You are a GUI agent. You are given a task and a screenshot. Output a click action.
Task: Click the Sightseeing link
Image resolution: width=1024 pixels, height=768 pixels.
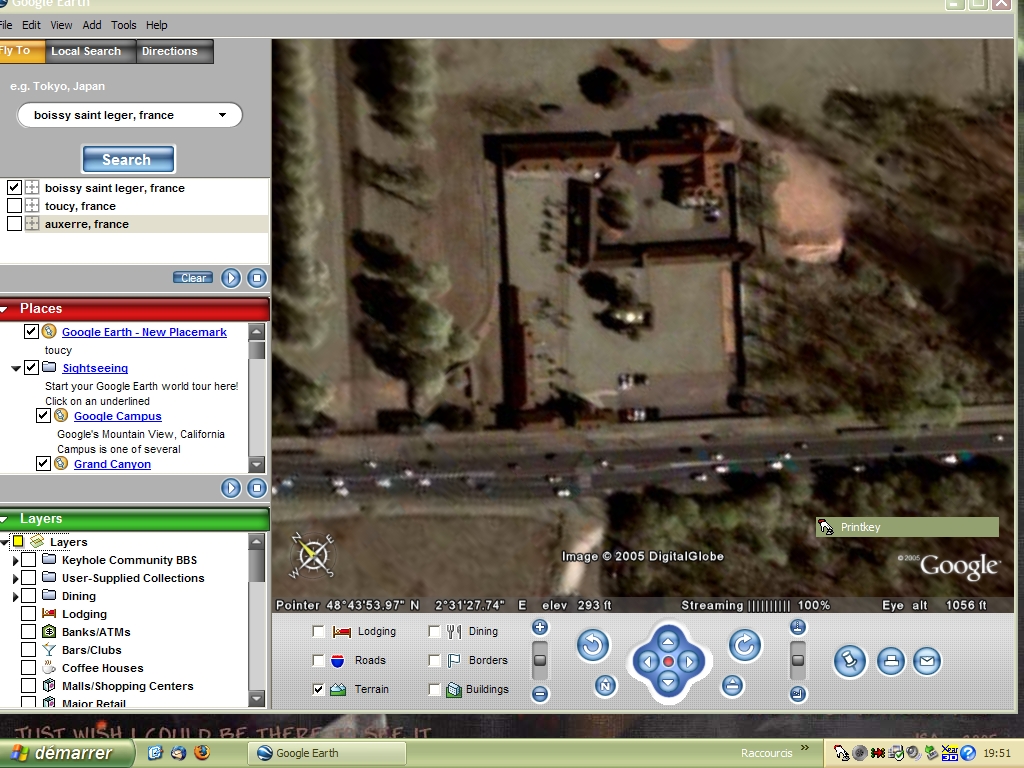click(x=95, y=368)
